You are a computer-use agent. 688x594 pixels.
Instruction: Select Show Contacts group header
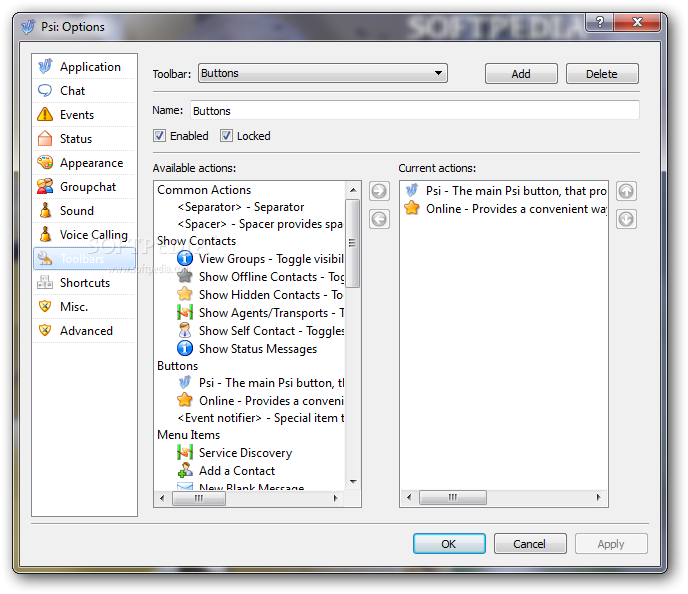(x=196, y=241)
